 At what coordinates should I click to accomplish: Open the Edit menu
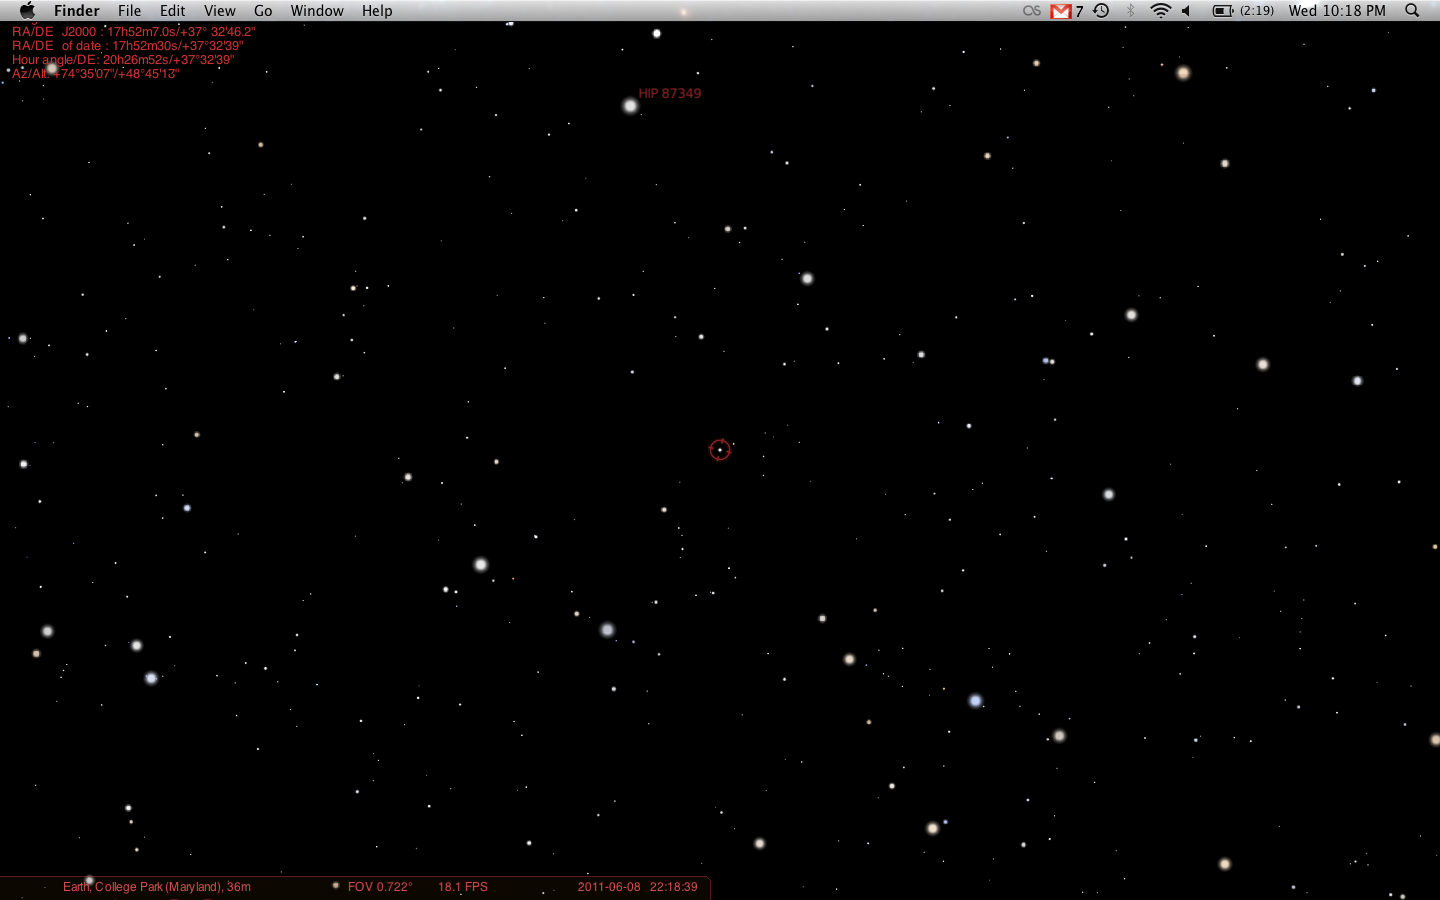pyautogui.click(x=172, y=11)
